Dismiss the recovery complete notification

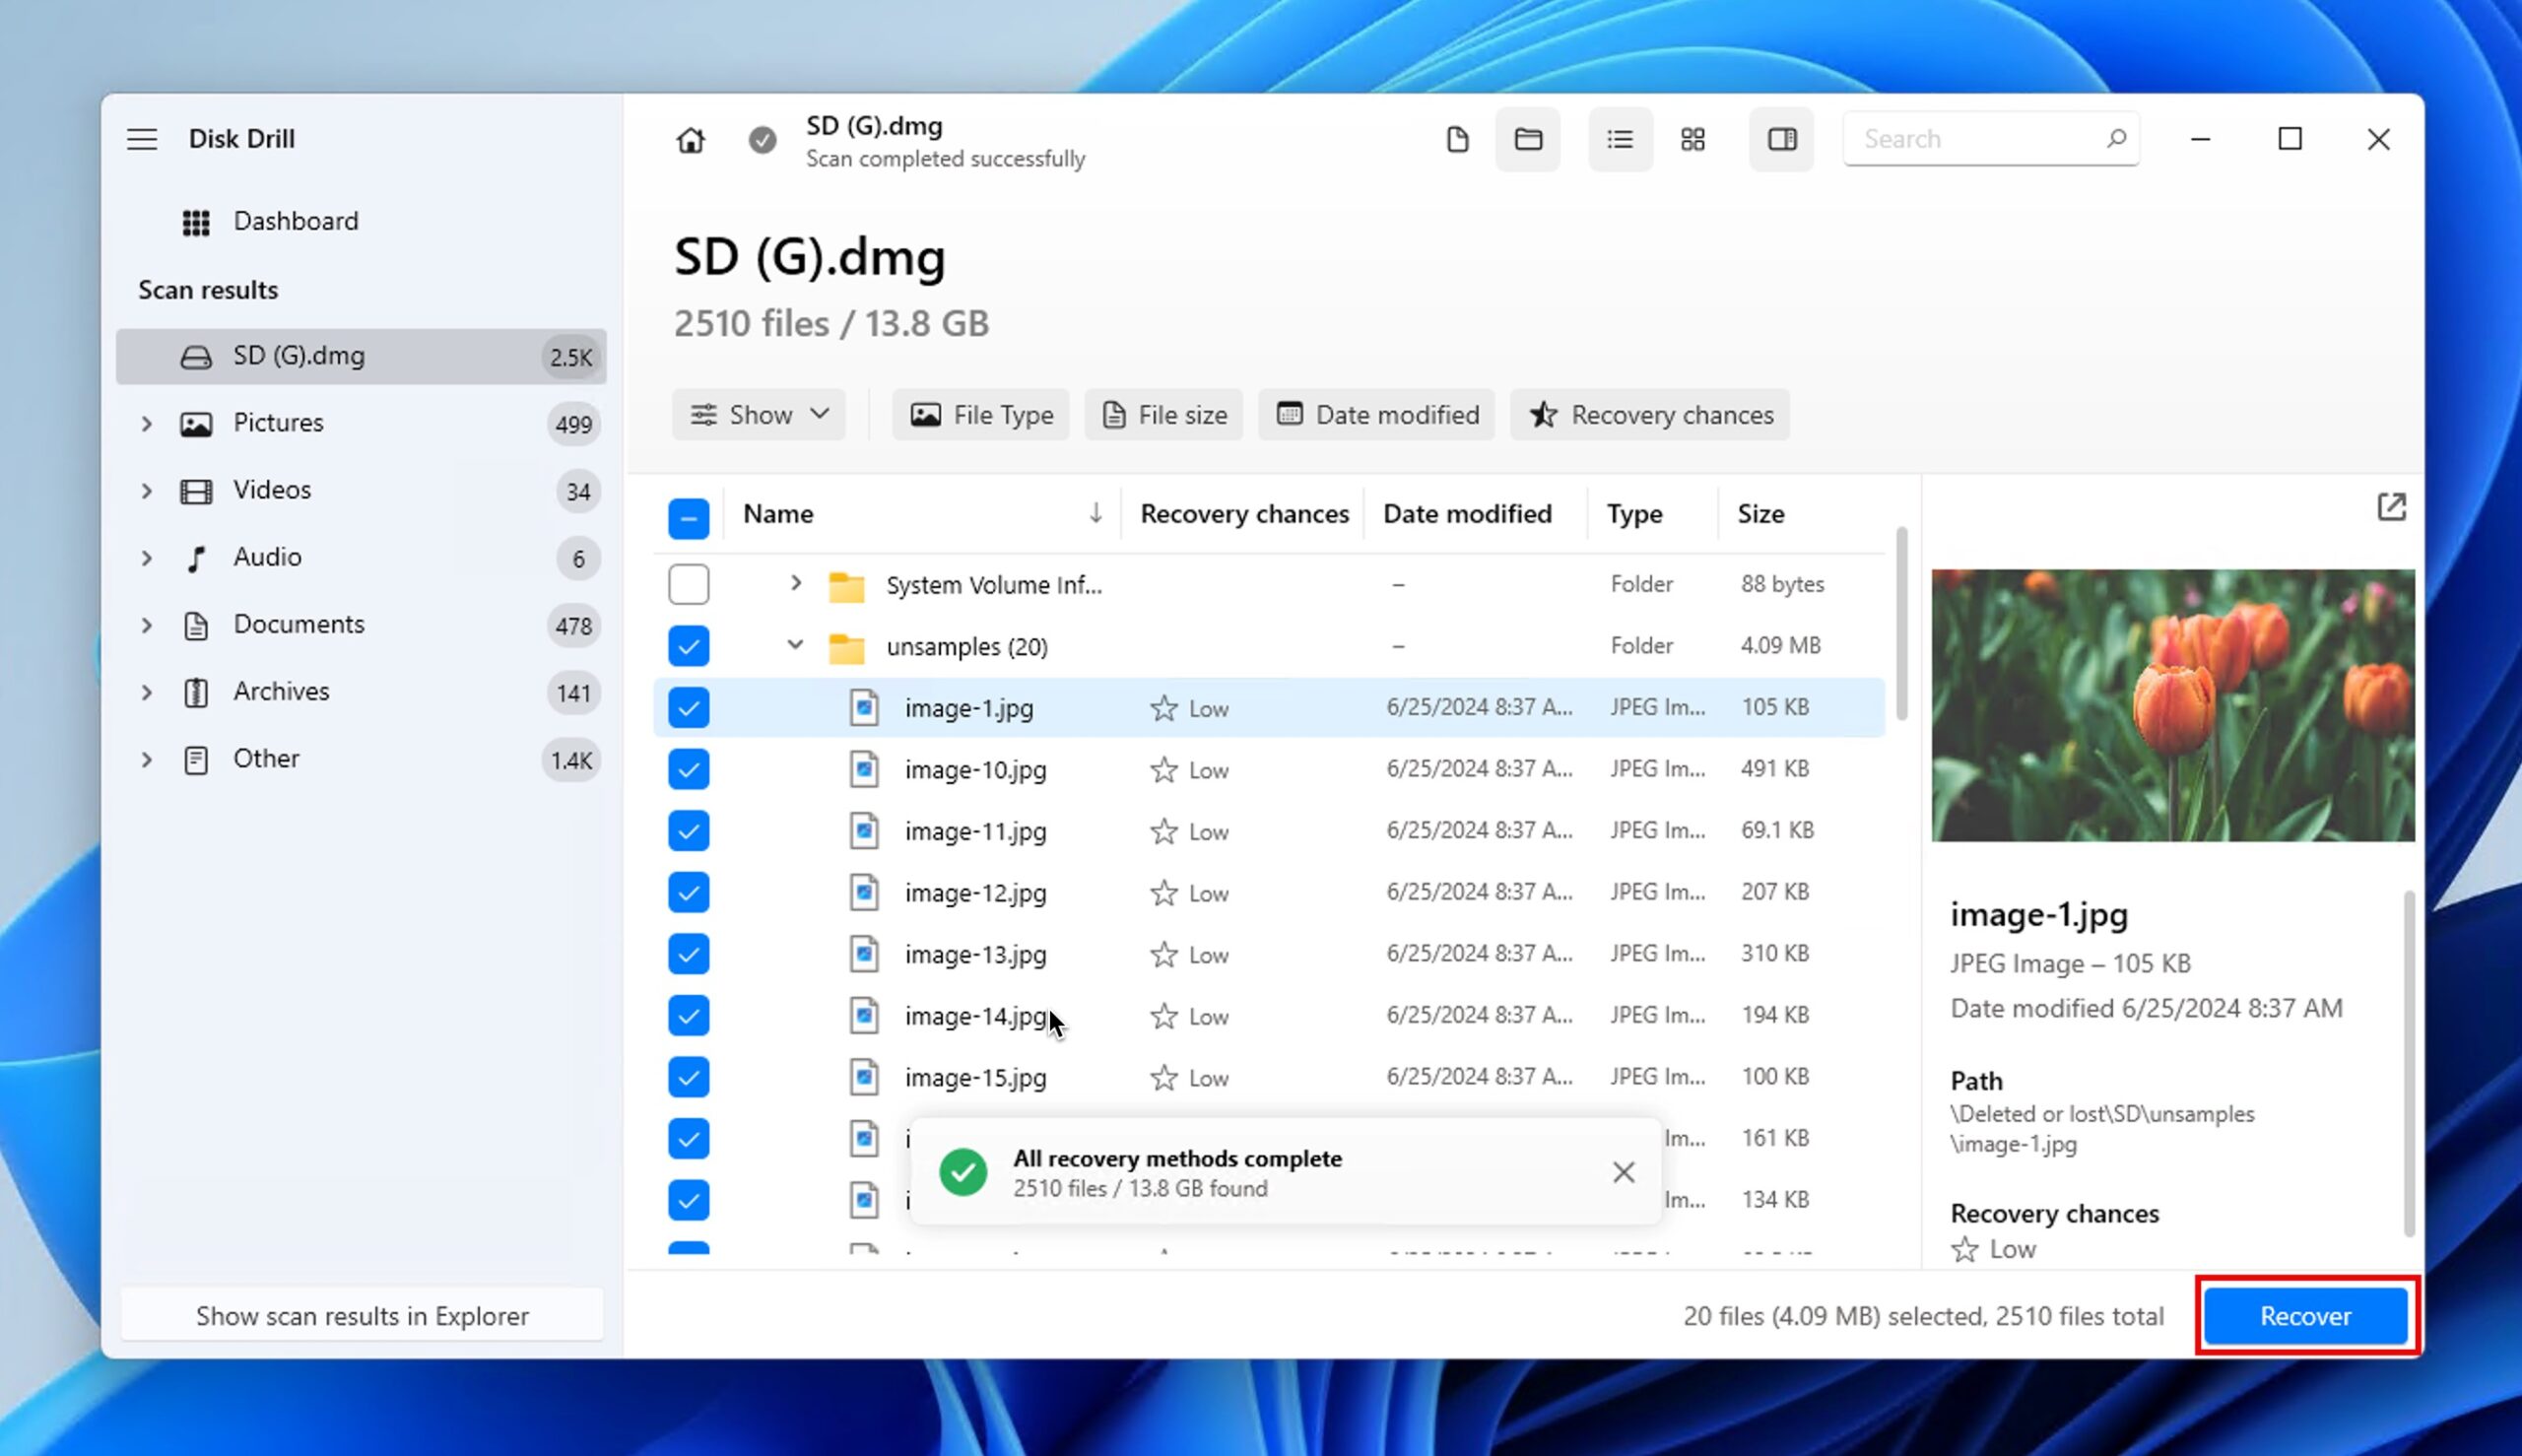pos(1621,1171)
